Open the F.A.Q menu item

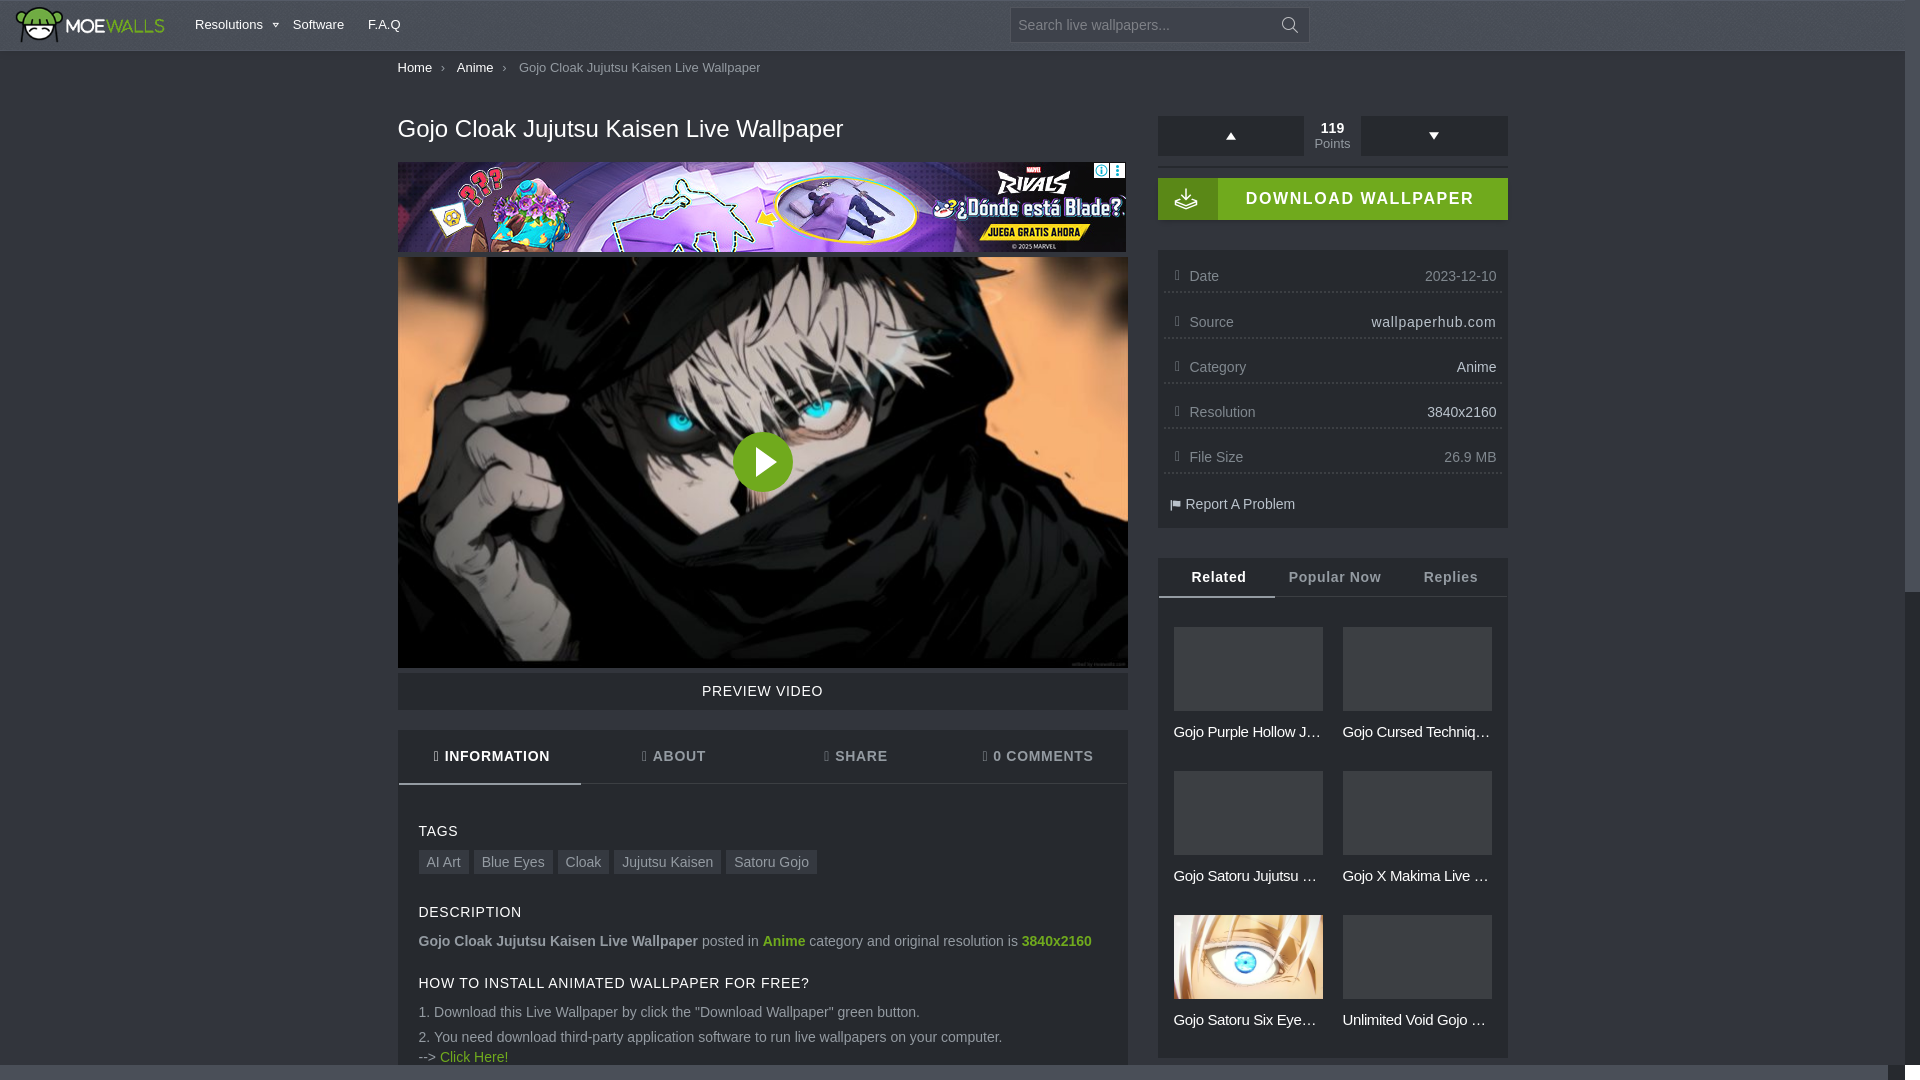[384, 25]
